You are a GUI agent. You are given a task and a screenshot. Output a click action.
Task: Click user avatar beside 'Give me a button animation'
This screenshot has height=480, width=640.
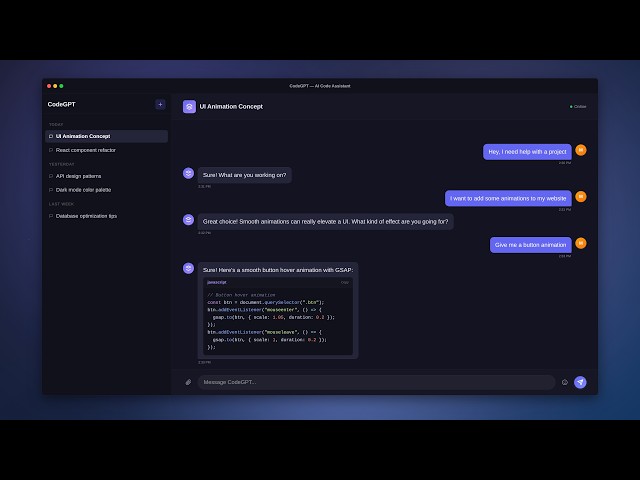click(x=581, y=243)
